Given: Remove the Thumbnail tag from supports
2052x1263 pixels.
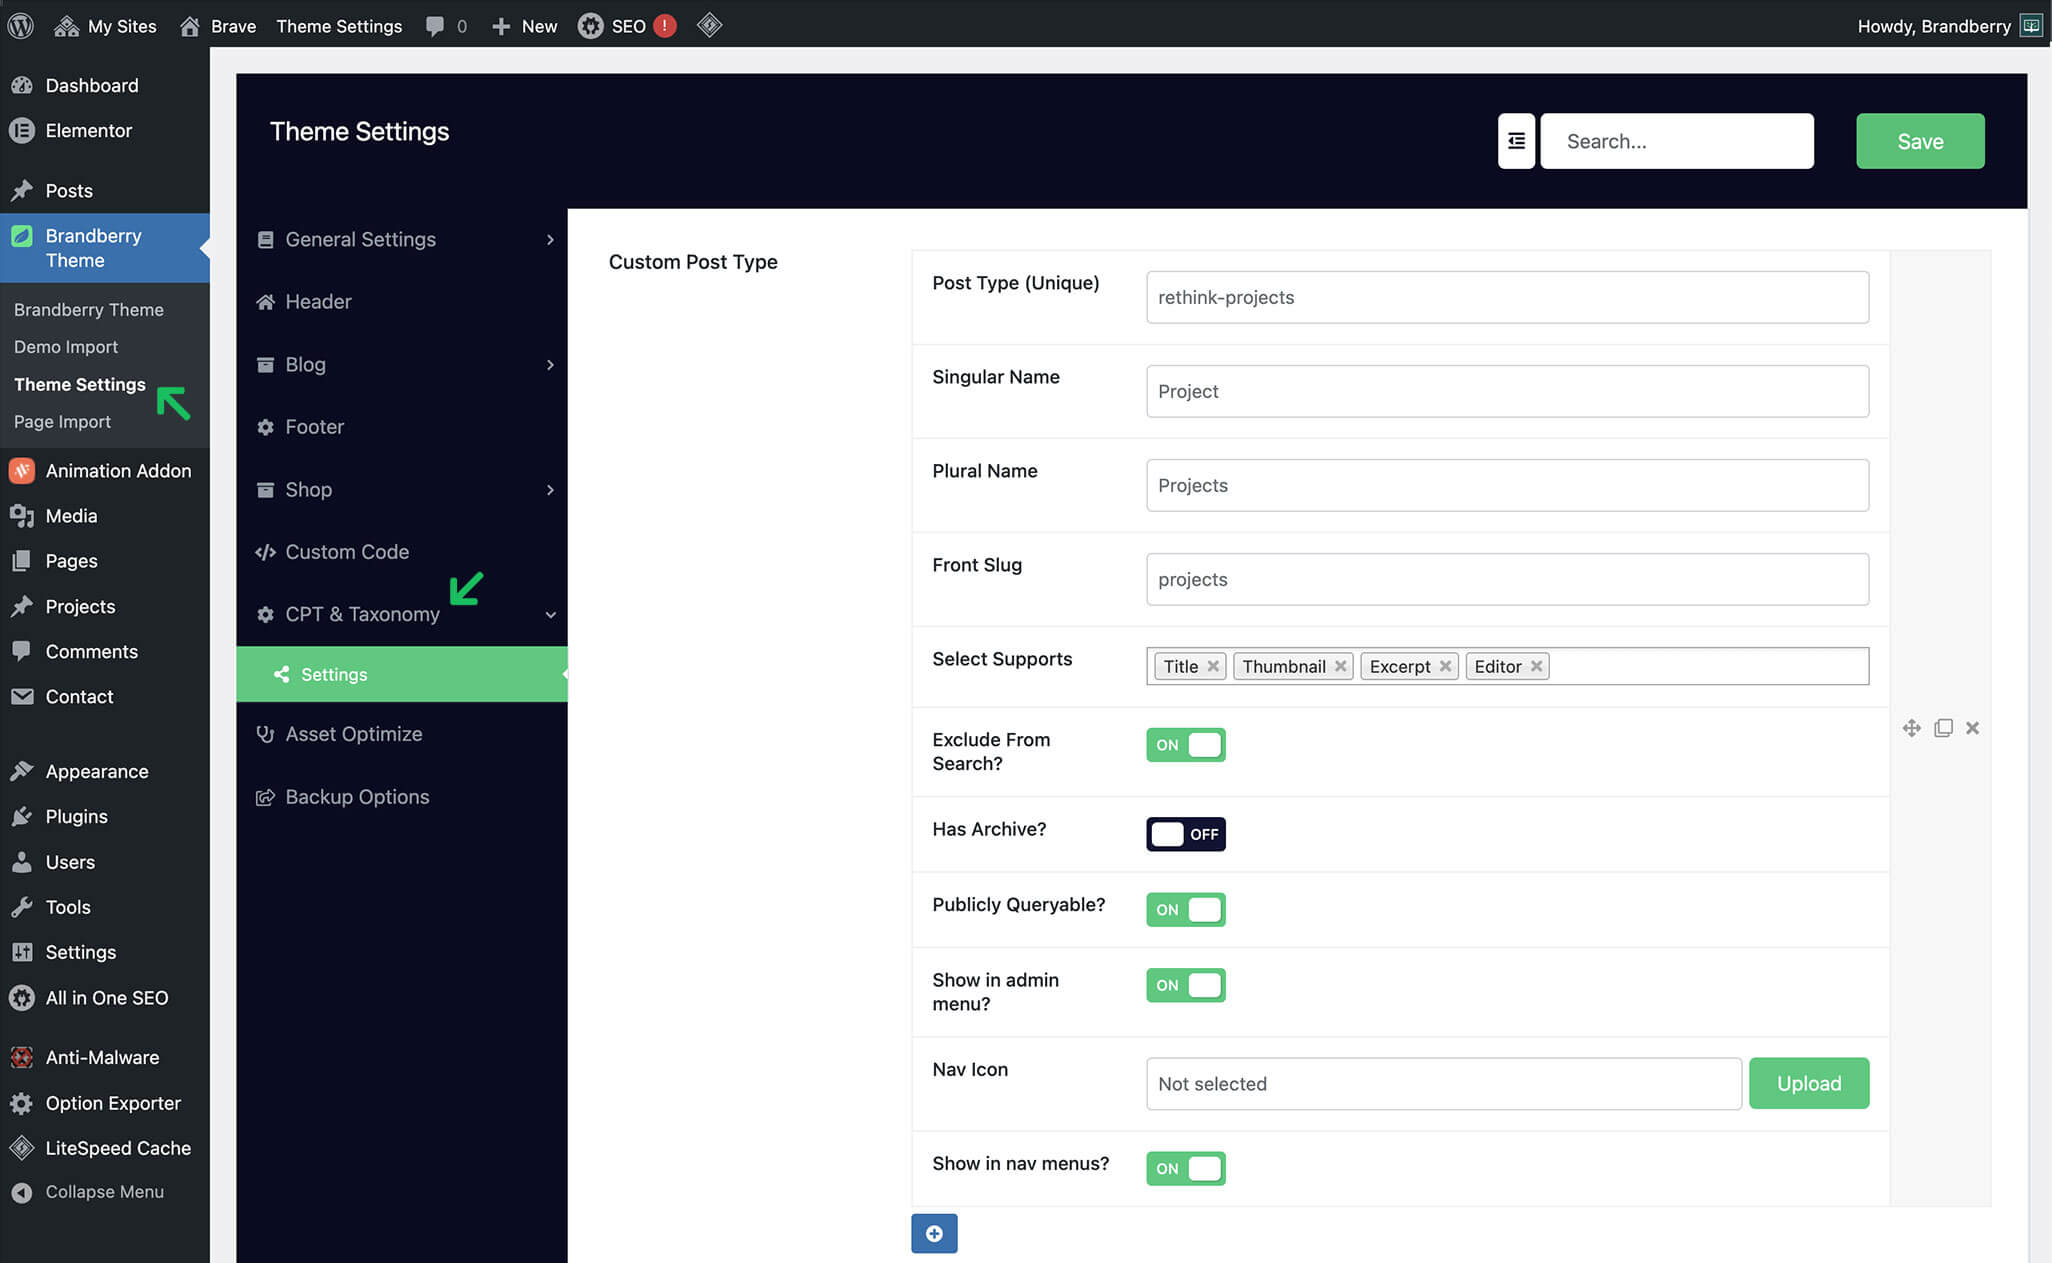Looking at the screenshot, I should pos(1340,666).
